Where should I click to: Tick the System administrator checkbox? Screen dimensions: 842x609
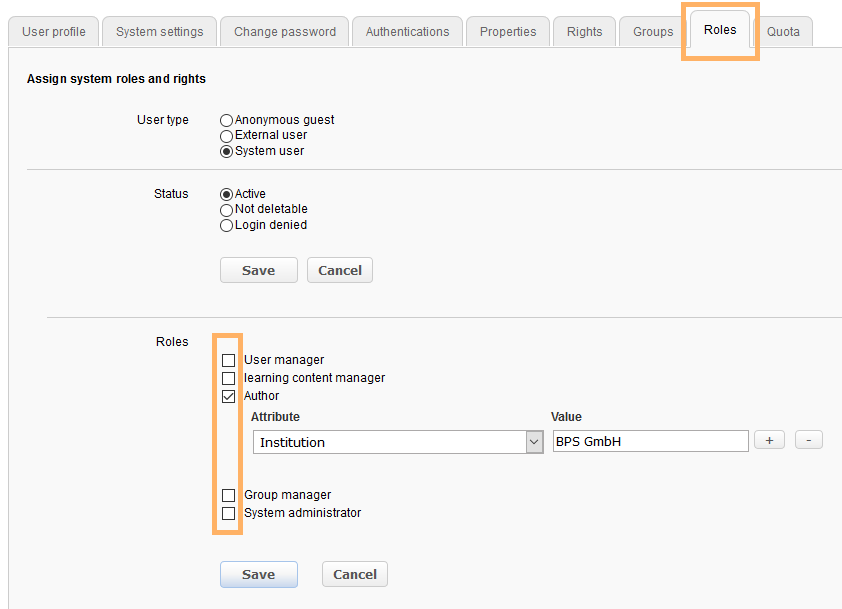pos(228,513)
